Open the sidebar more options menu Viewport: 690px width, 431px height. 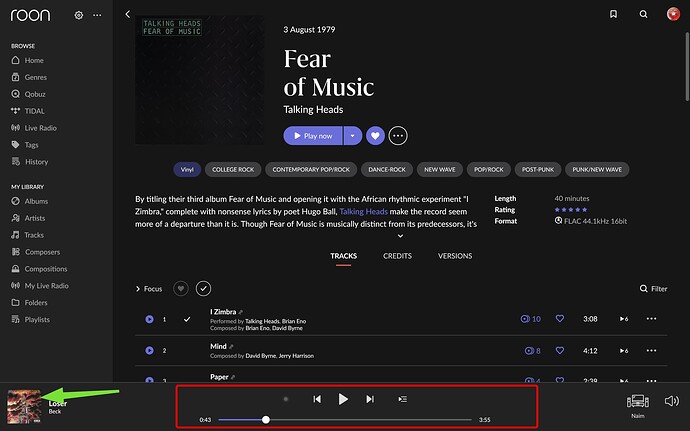click(x=97, y=15)
